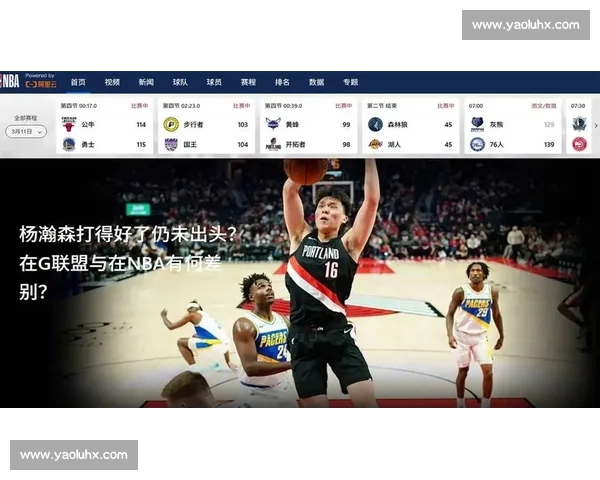Click the 76ers team logo
This screenshot has height=480, width=600.
[477, 144]
